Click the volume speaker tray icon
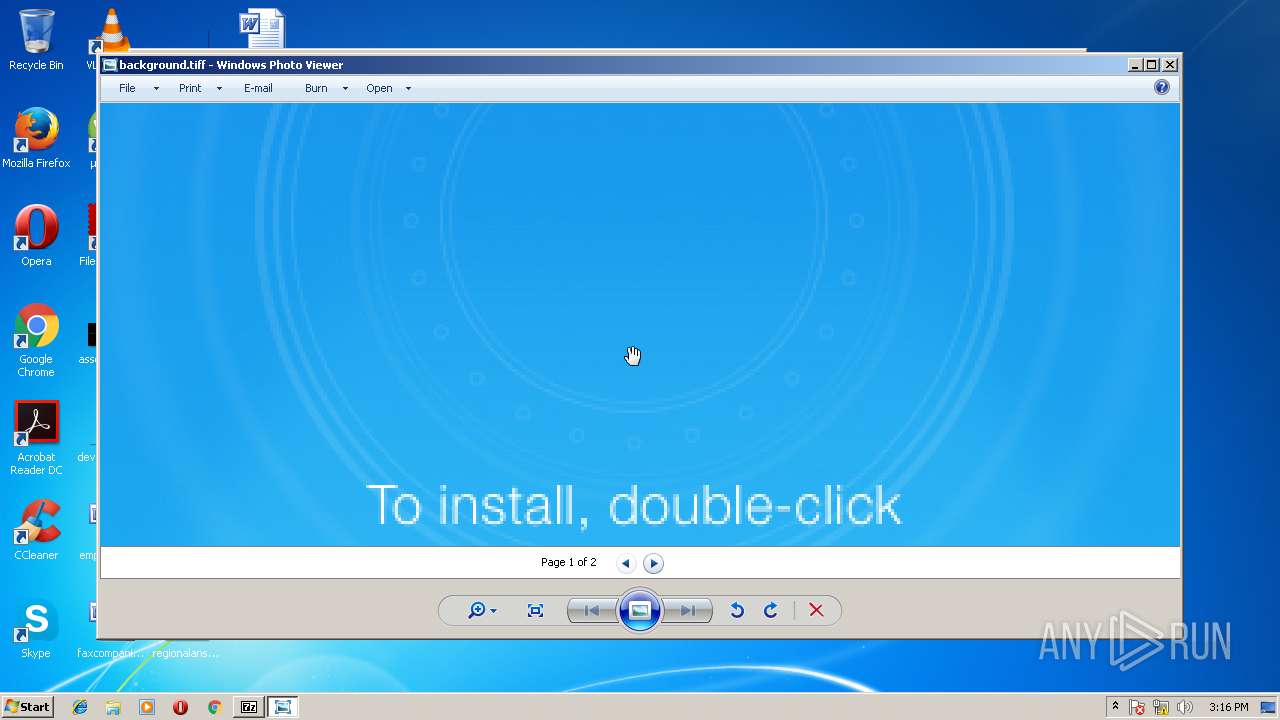 click(x=1185, y=707)
